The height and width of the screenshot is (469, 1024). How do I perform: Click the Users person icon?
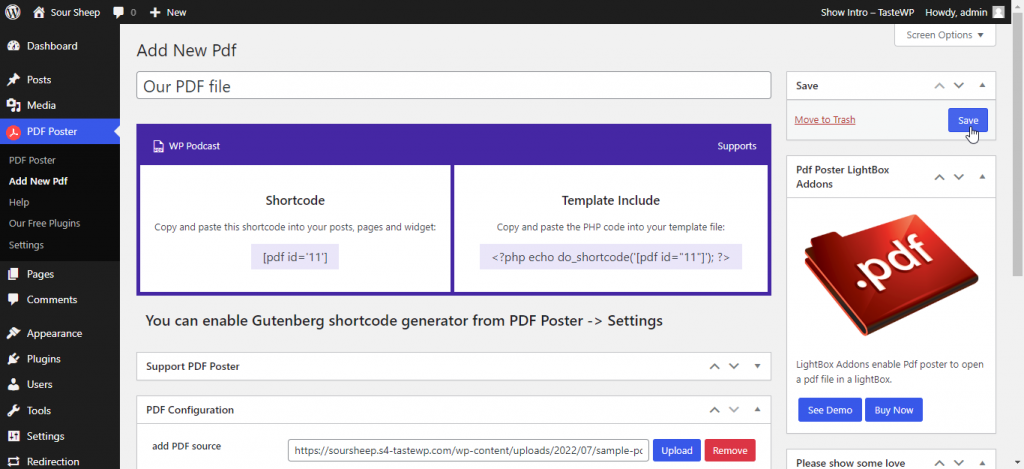(x=14, y=384)
